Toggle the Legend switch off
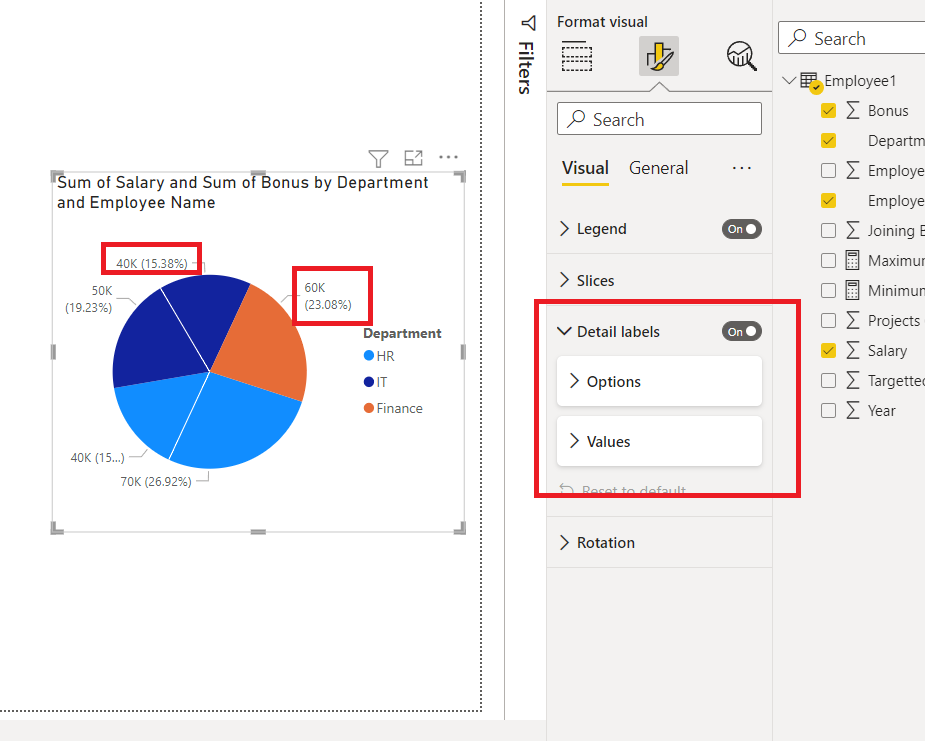 point(742,229)
